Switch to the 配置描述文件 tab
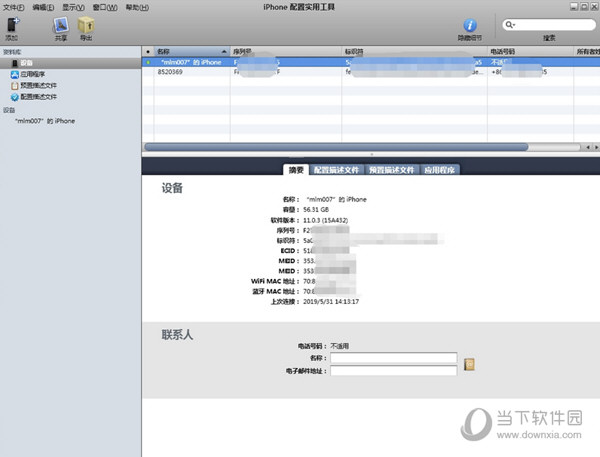Screen dimensions: 600x457 tap(336, 170)
